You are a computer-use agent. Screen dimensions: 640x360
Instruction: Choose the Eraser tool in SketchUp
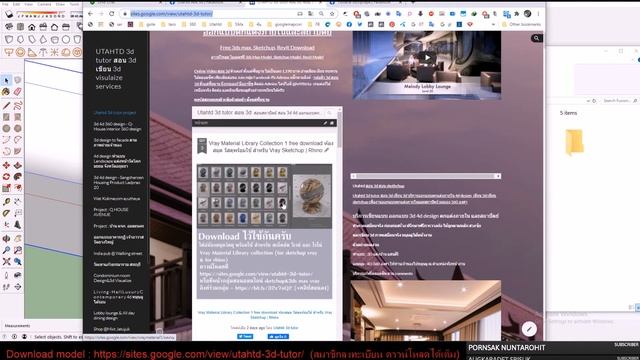pyautogui.click(x=18, y=92)
